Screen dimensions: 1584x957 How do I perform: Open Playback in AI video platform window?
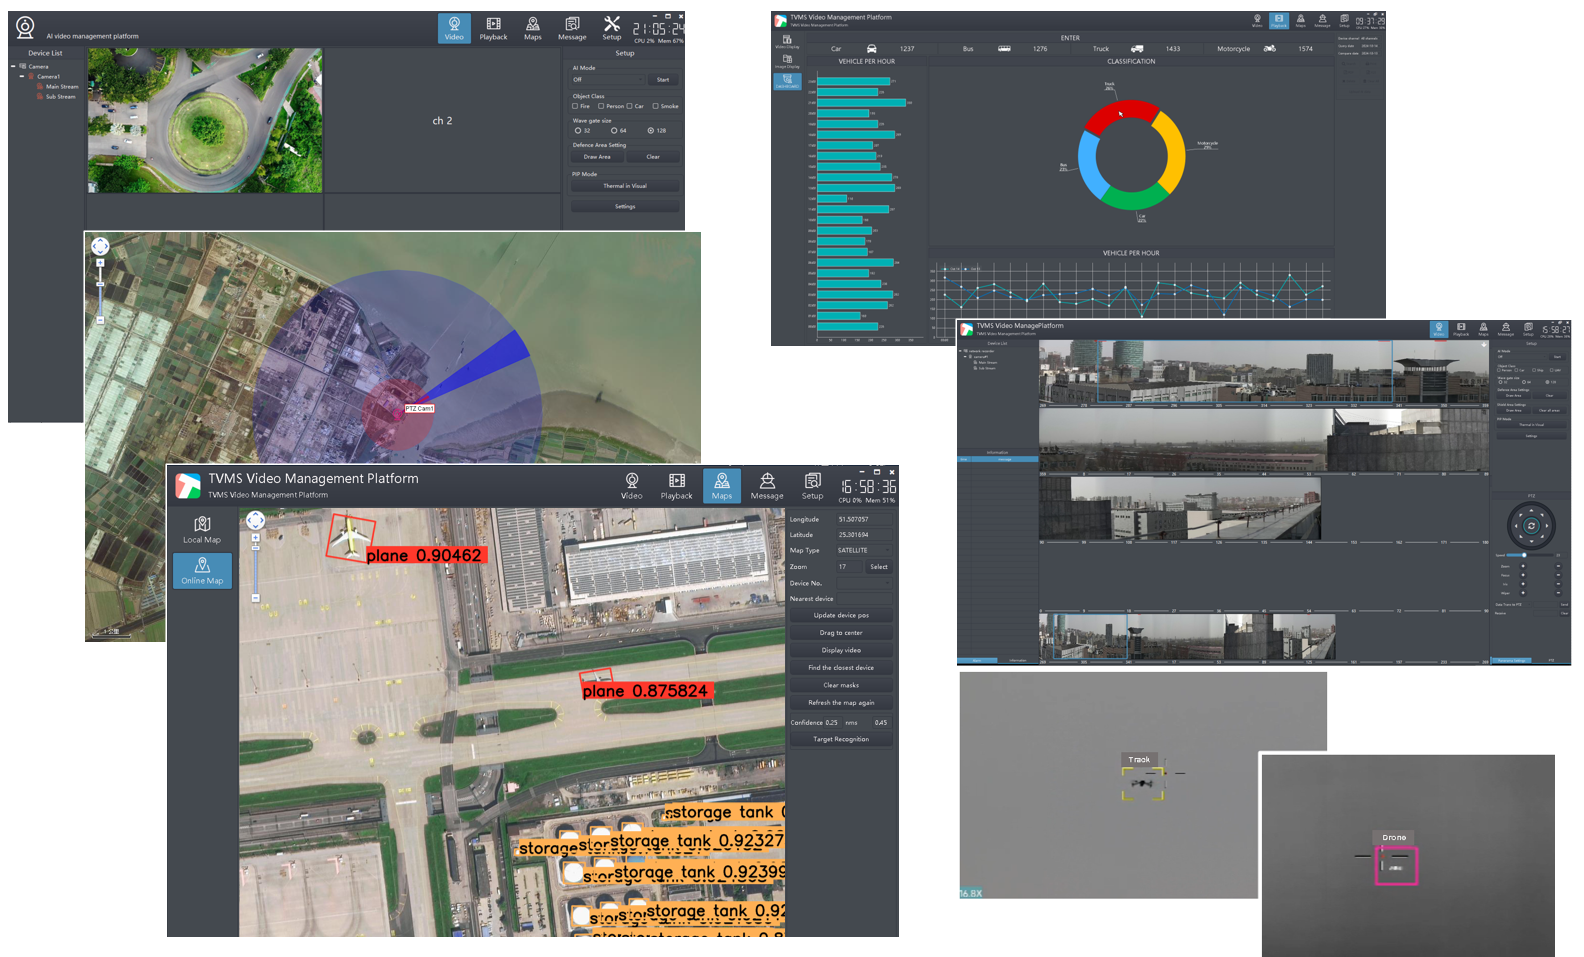(493, 28)
